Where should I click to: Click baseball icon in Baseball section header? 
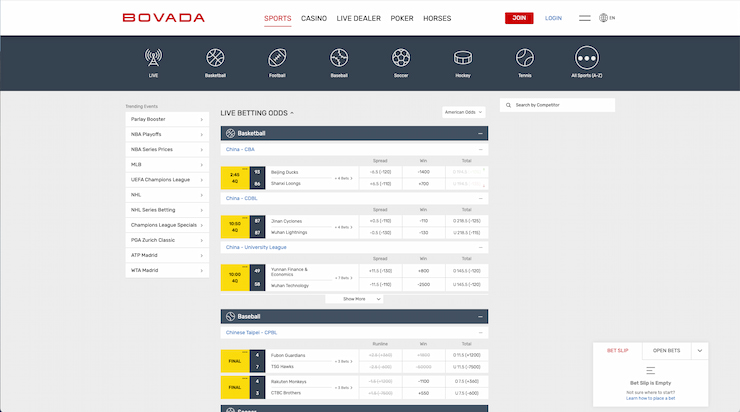pos(230,316)
